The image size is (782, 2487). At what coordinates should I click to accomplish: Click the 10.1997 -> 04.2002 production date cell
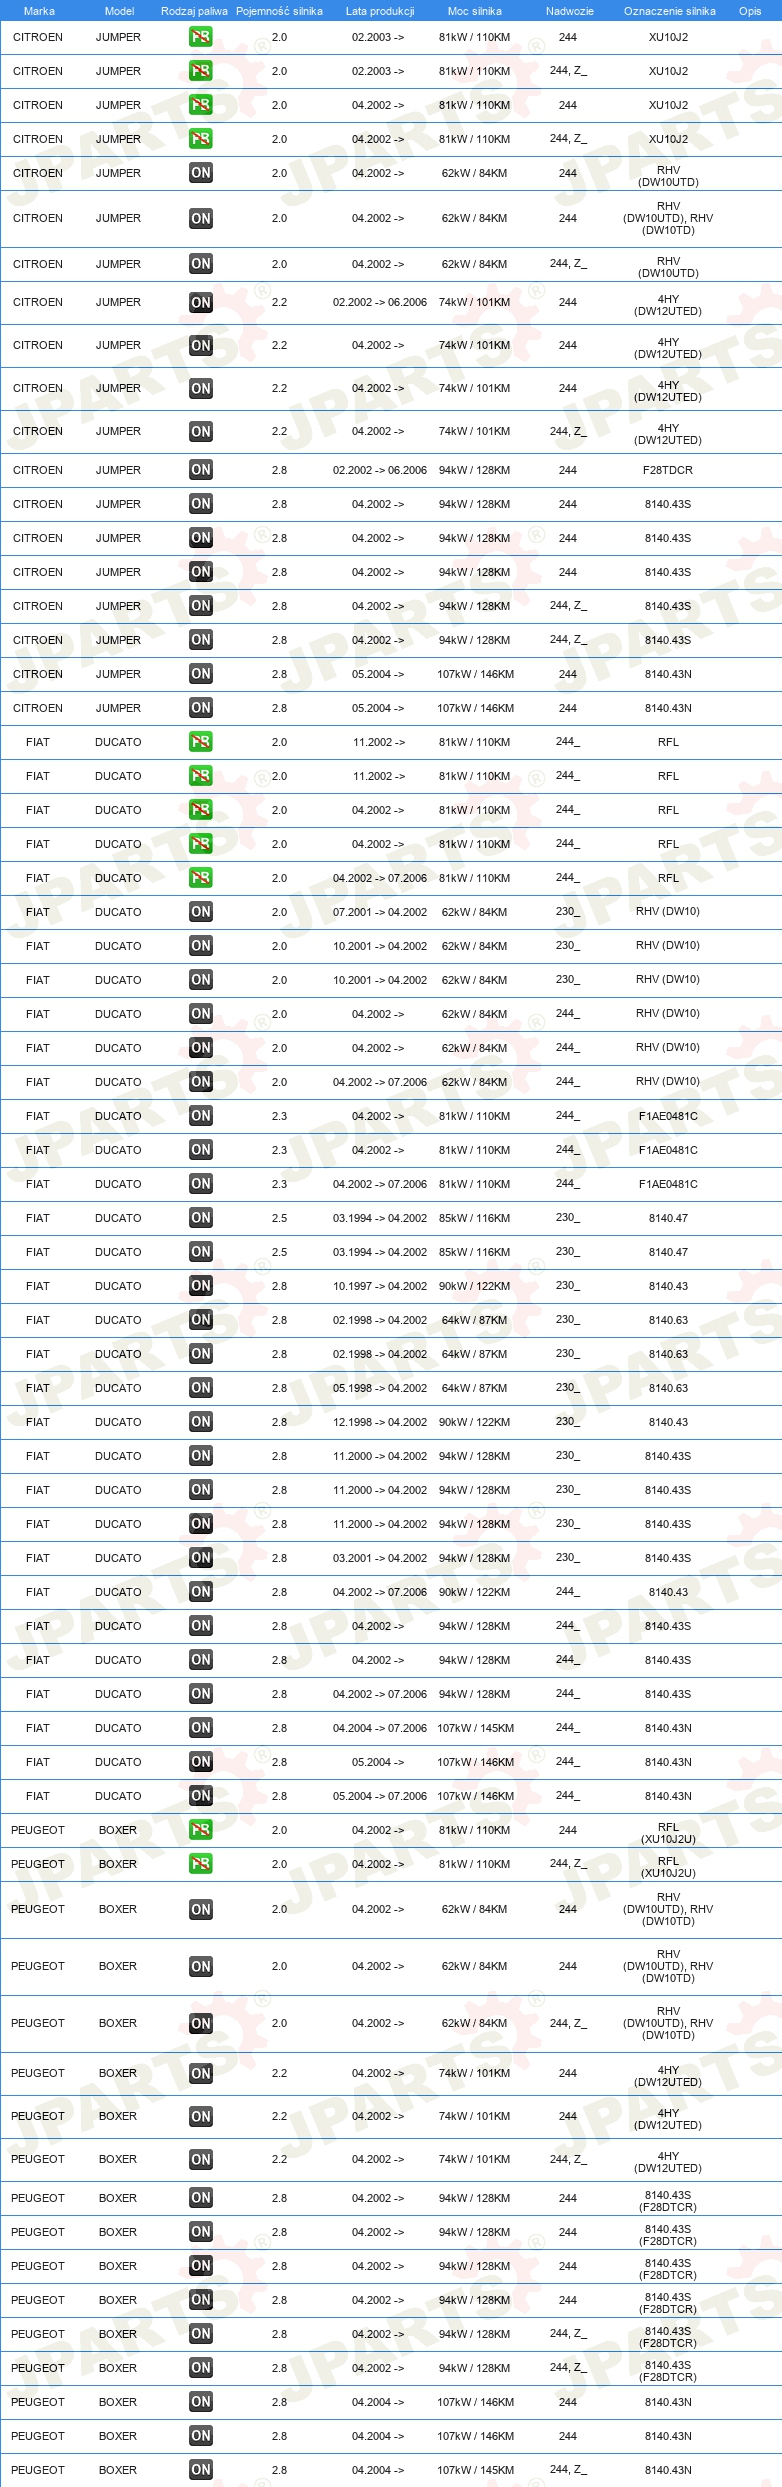(x=380, y=1286)
